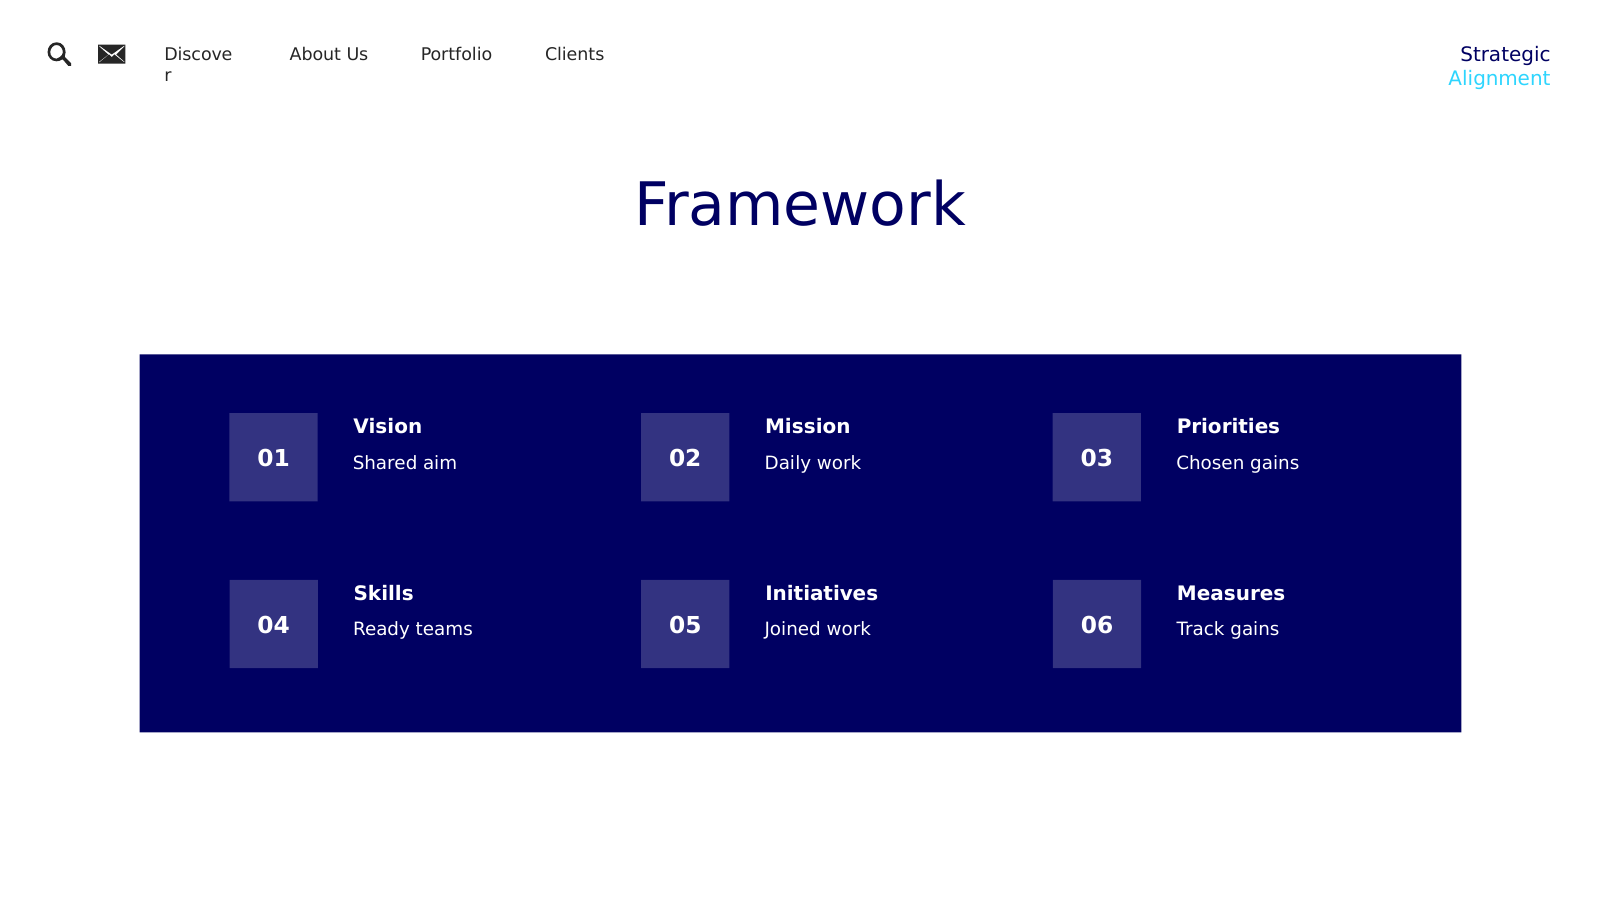
Task: Click the search magnifier icon
Action: click(59, 54)
